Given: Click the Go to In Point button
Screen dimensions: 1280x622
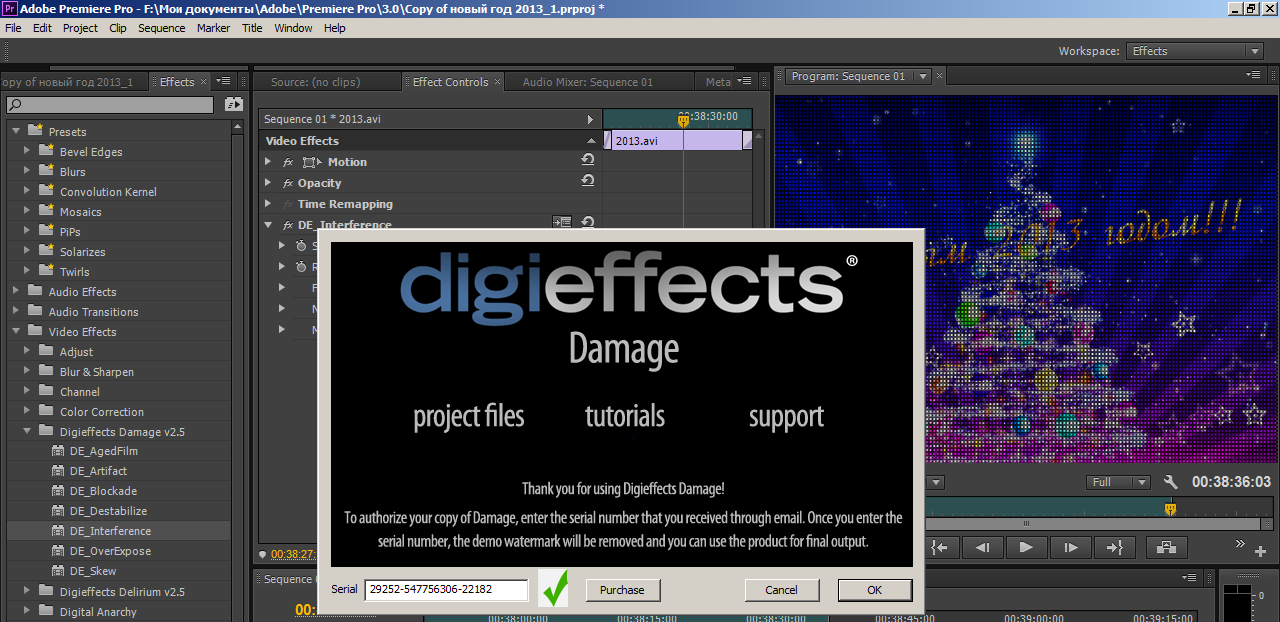Looking at the screenshot, I should [938, 547].
